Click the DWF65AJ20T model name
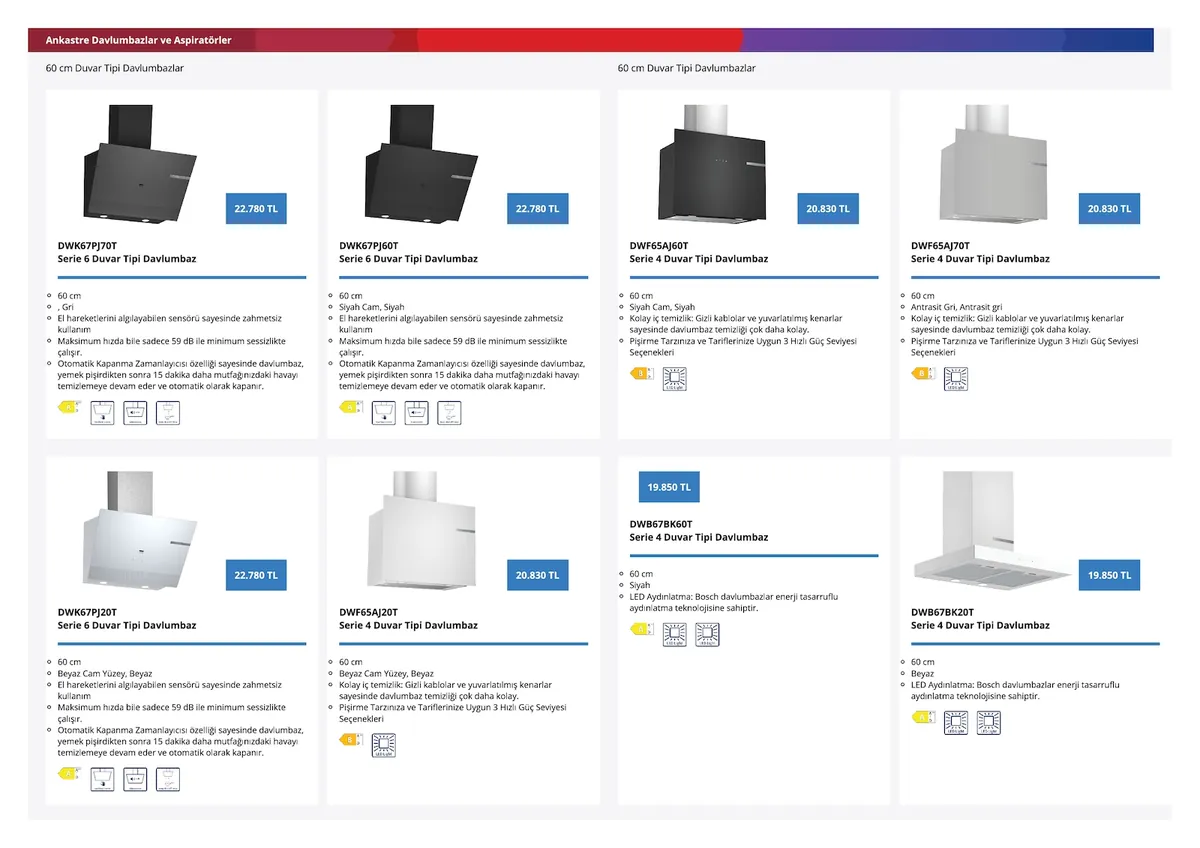This screenshot has height=848, width=1200. pos(368,612)
